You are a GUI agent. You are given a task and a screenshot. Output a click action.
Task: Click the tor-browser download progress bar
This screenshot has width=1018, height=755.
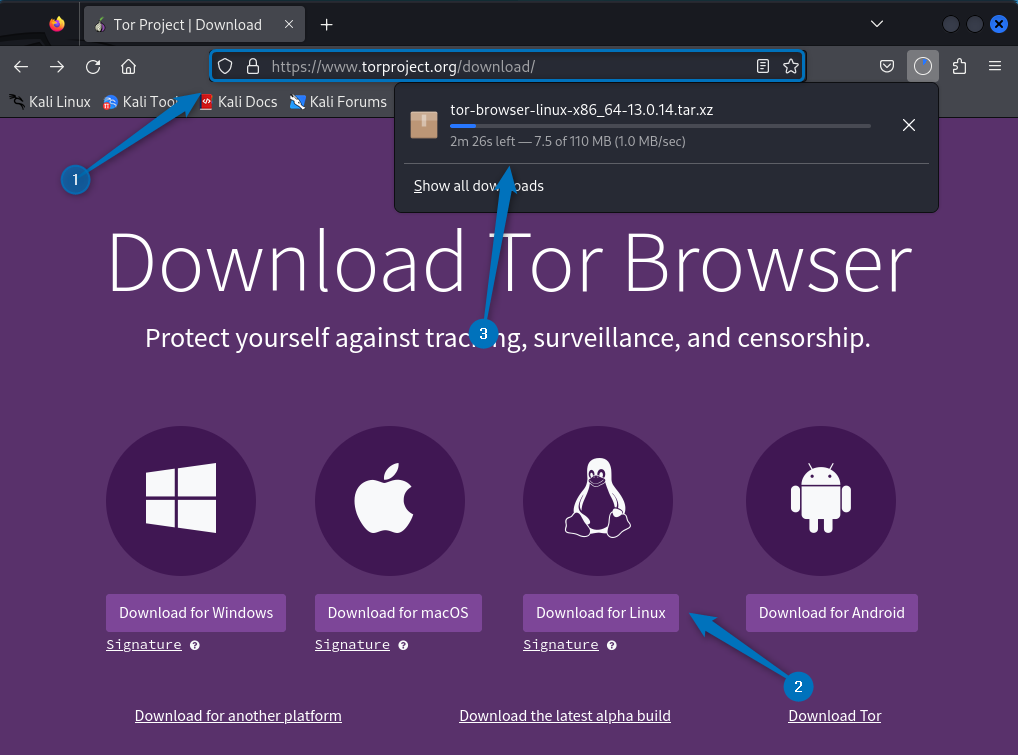660,125
